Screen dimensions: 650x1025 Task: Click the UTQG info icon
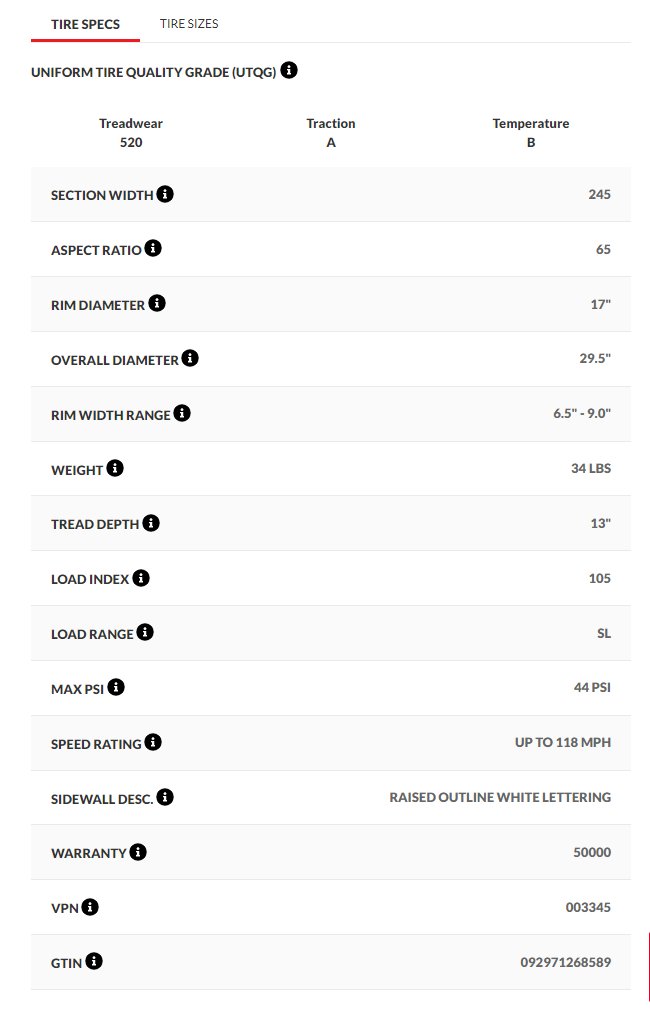pos(289,70)
